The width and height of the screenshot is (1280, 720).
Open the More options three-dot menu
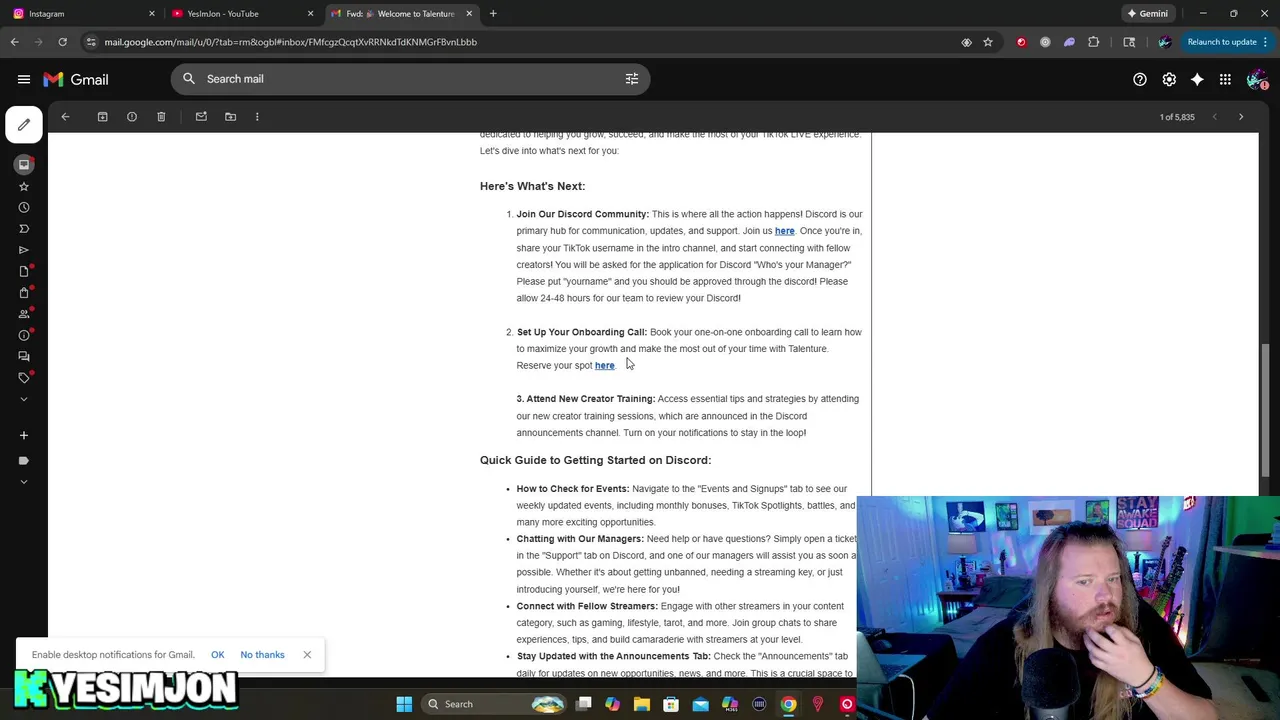pos(257,117)
